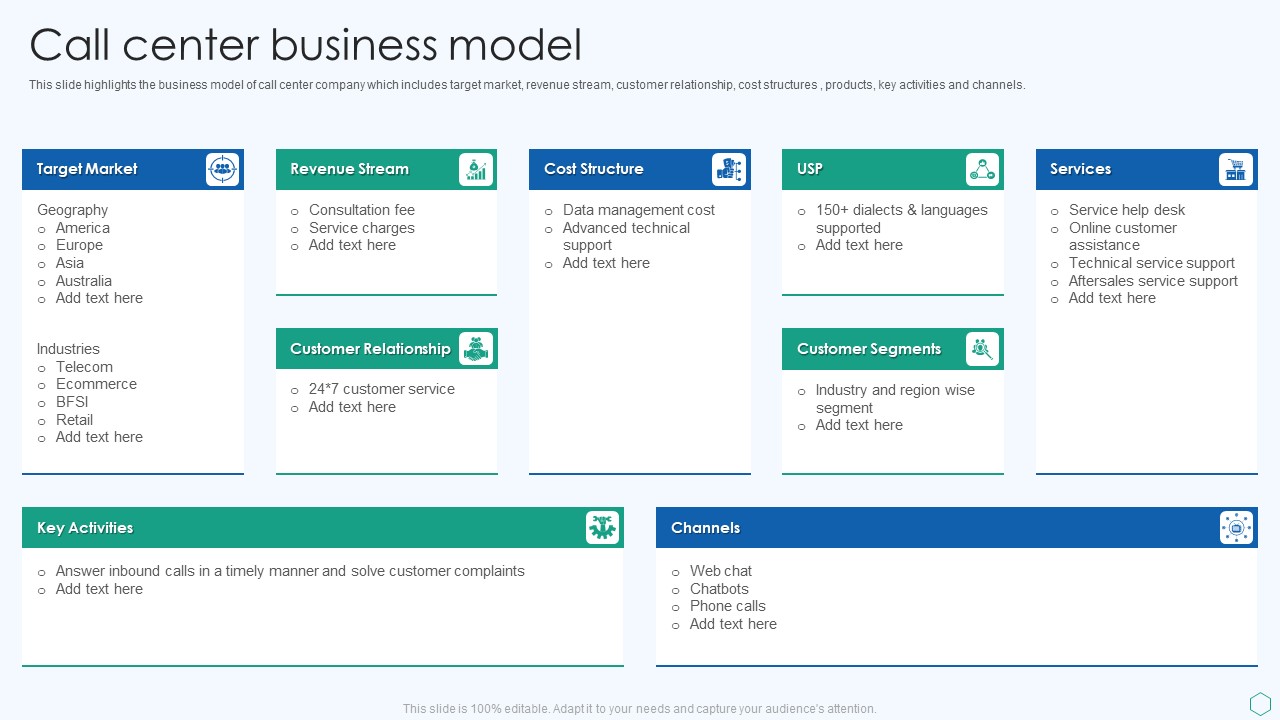
Task: Click the 'Ecommerce' bullet item
Action: [96, 384]
